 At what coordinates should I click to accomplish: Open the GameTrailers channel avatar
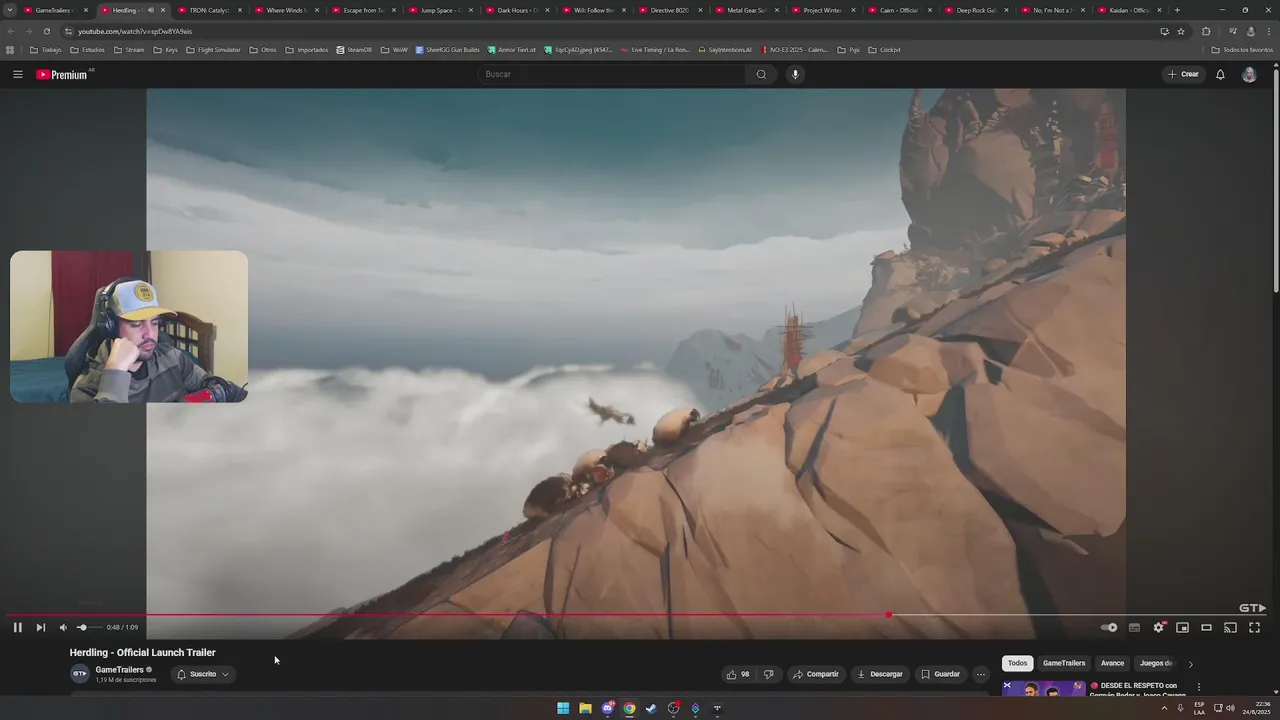79,674
